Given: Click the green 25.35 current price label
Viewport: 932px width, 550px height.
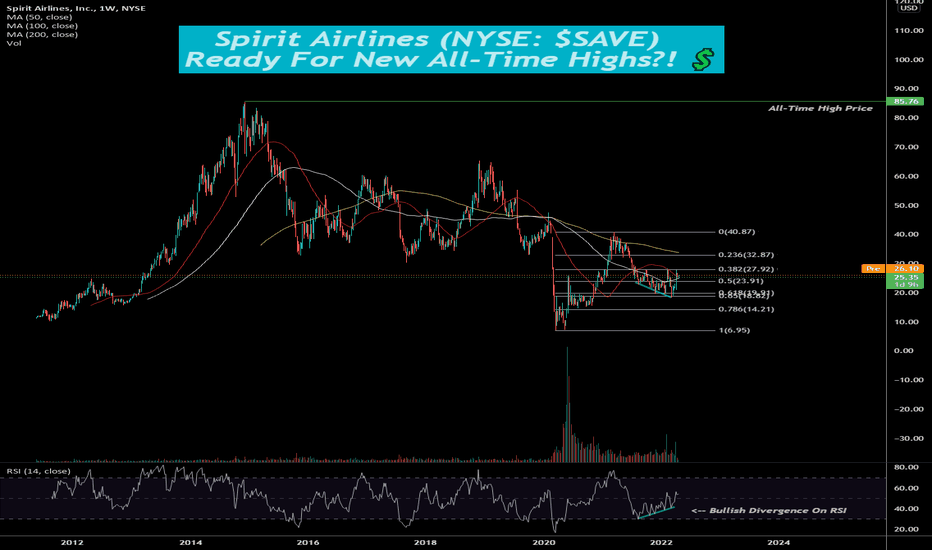Looking at the screenshot, I should point(905,277).
